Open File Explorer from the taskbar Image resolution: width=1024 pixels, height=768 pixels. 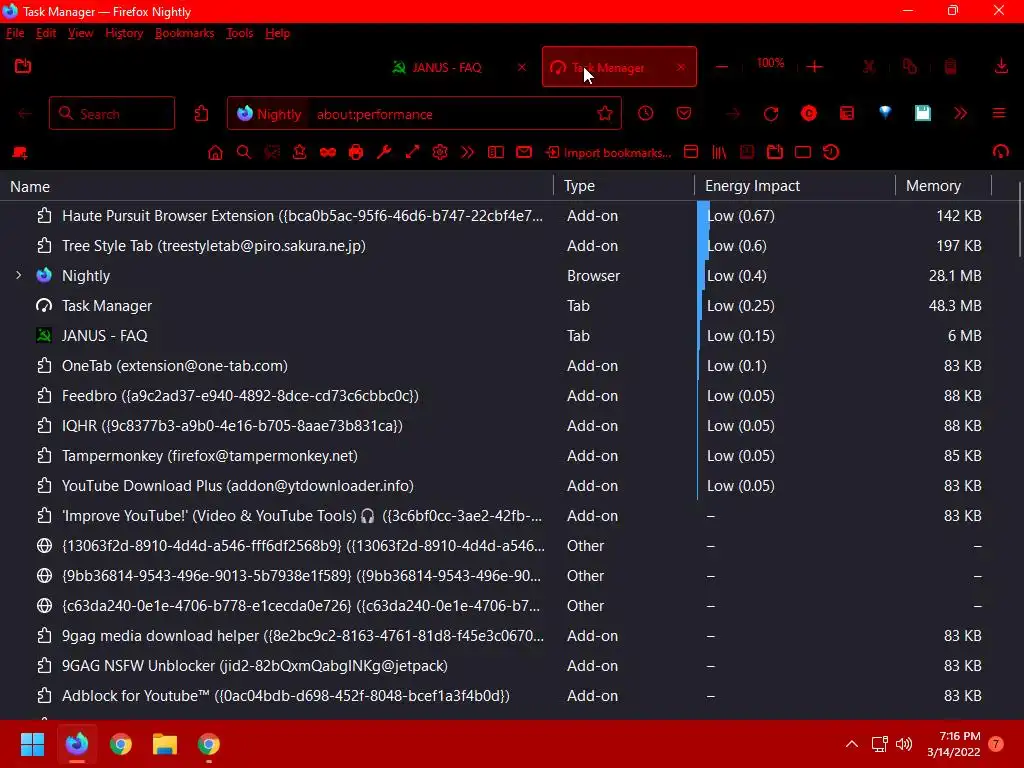[165, 744]
